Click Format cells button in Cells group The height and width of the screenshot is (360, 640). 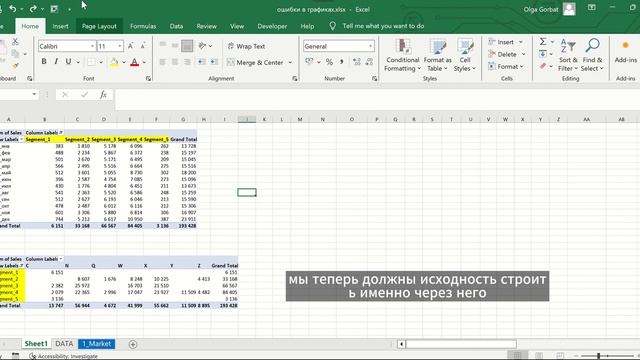(507, 67)
